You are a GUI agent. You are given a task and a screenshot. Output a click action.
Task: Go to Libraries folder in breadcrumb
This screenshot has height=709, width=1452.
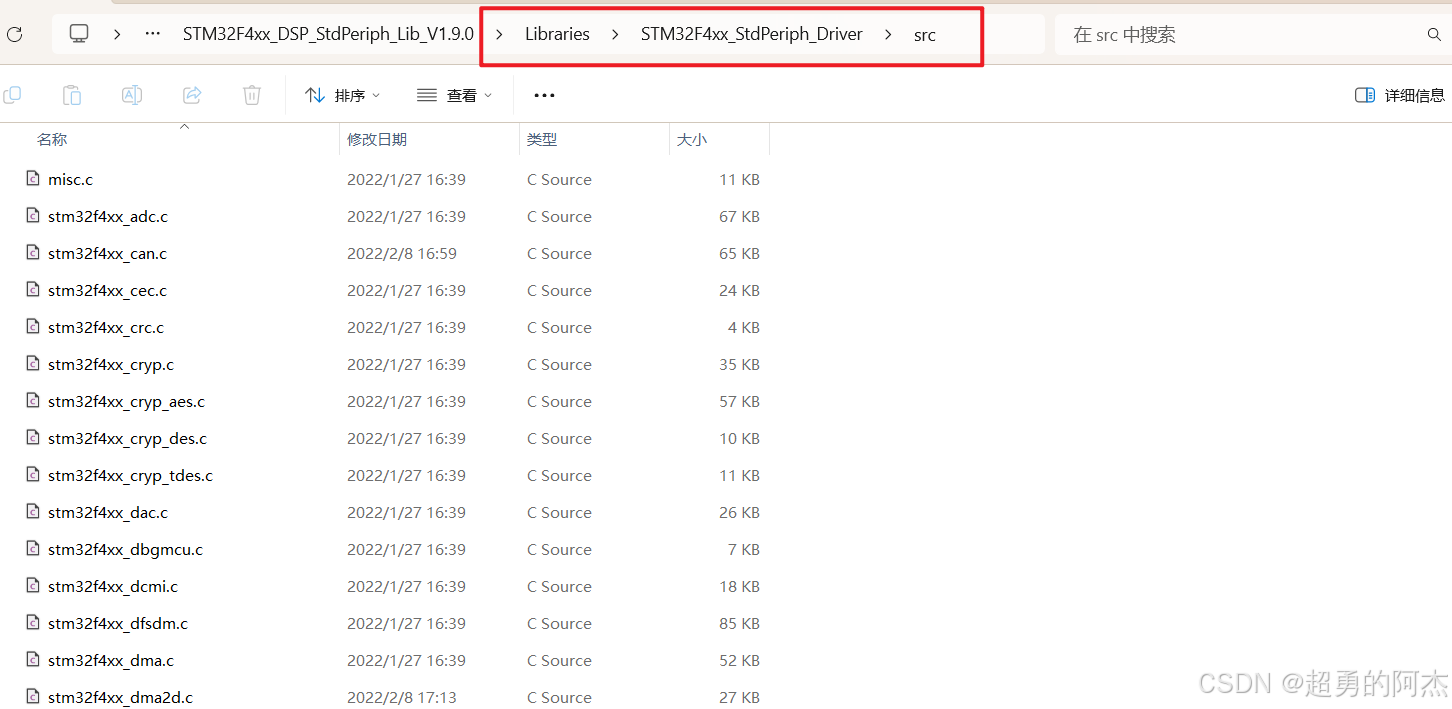pyautogui.click(x=557, y=34)
